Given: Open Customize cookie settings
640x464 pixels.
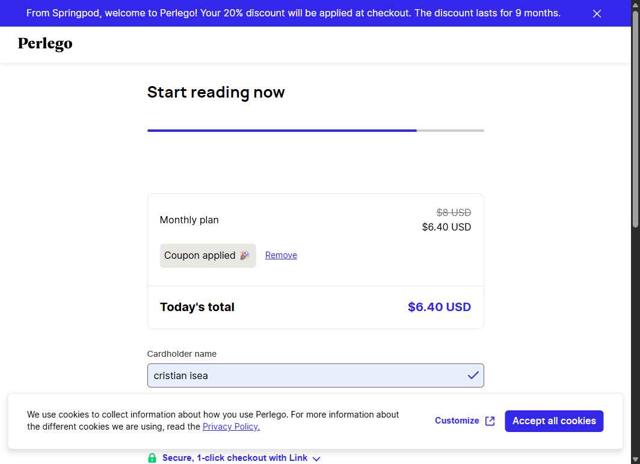Looking at the screenshot, I should pos(457,421).
